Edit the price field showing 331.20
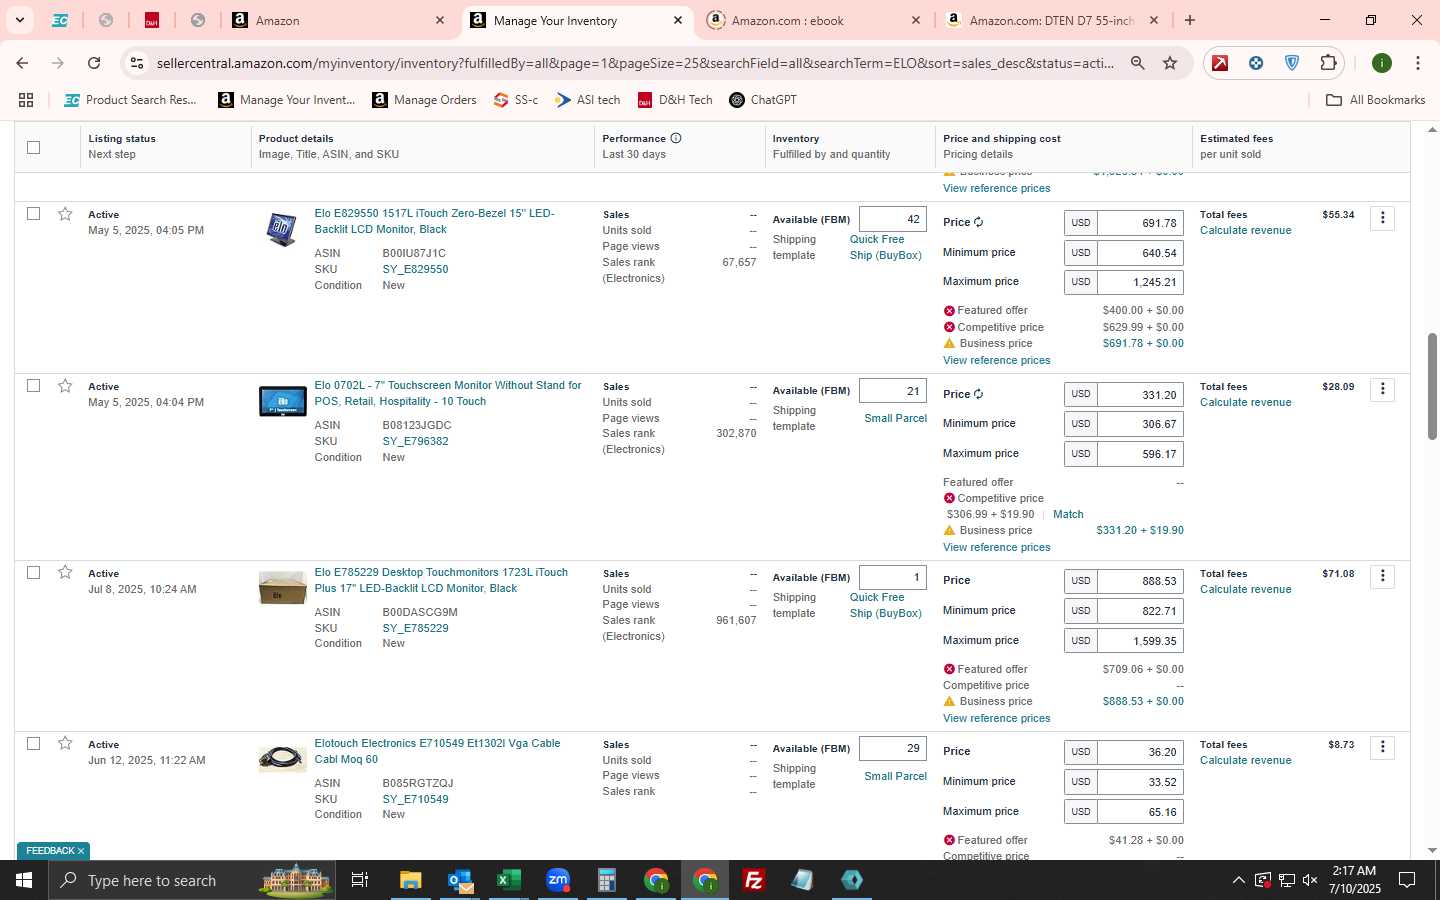Viewport: 1440px width, 900px height. tap(1140, 395)
